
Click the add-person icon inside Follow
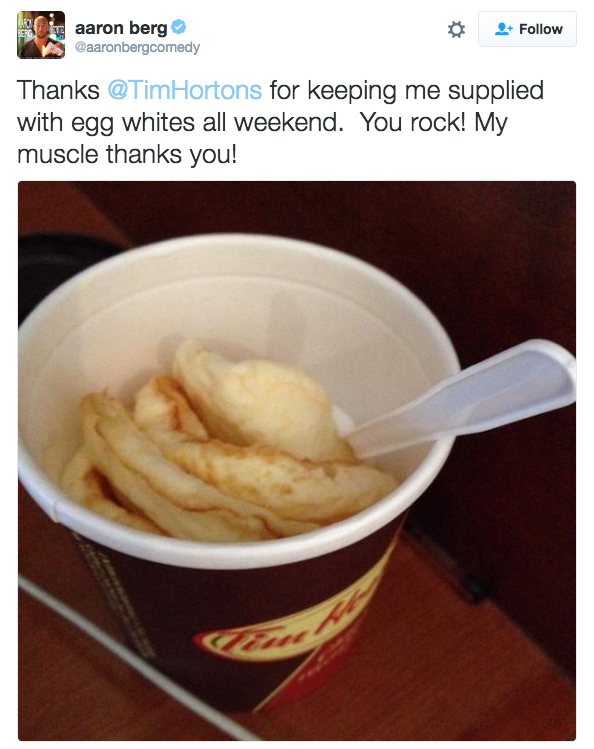pos(503,29)
